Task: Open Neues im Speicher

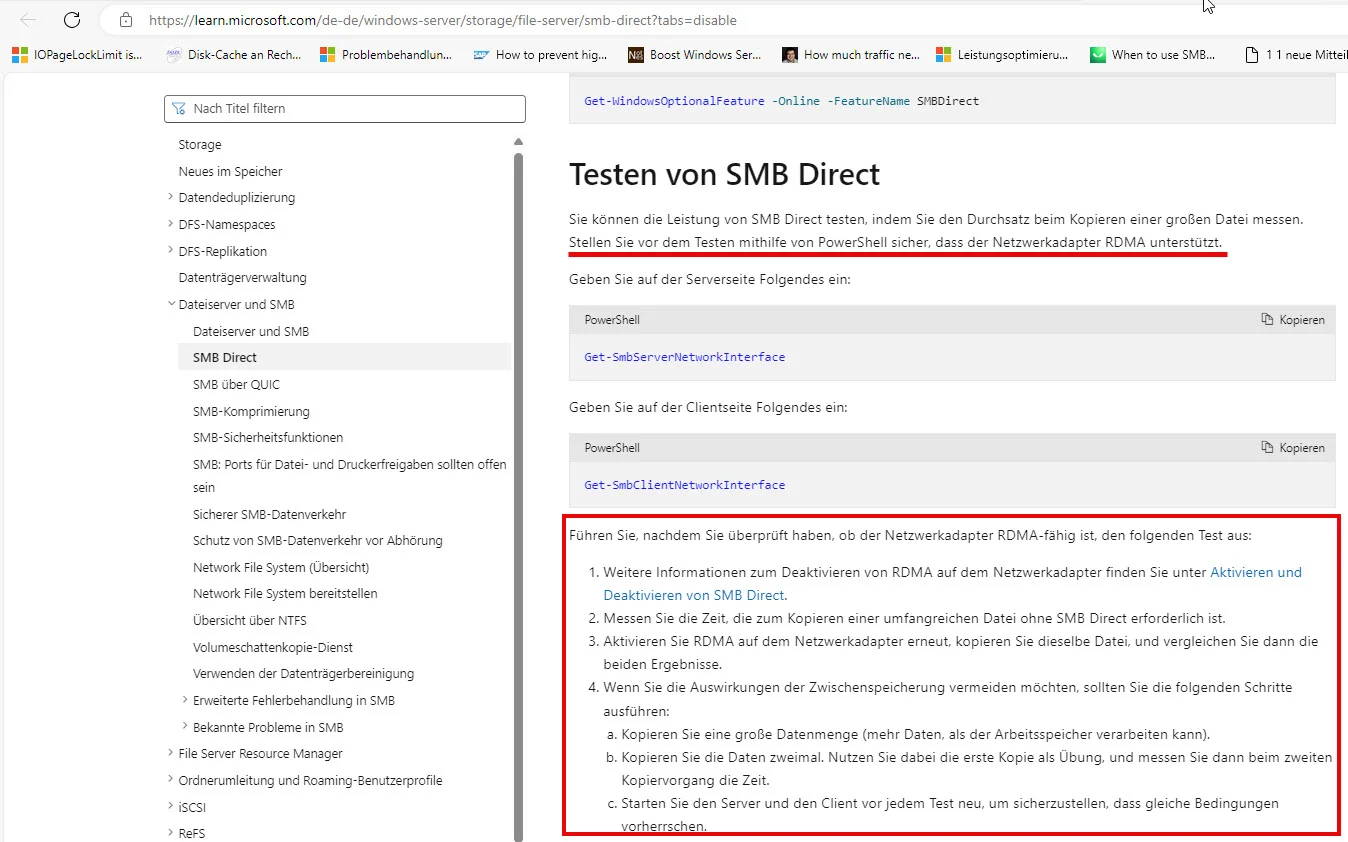Action: pos(230,171)
